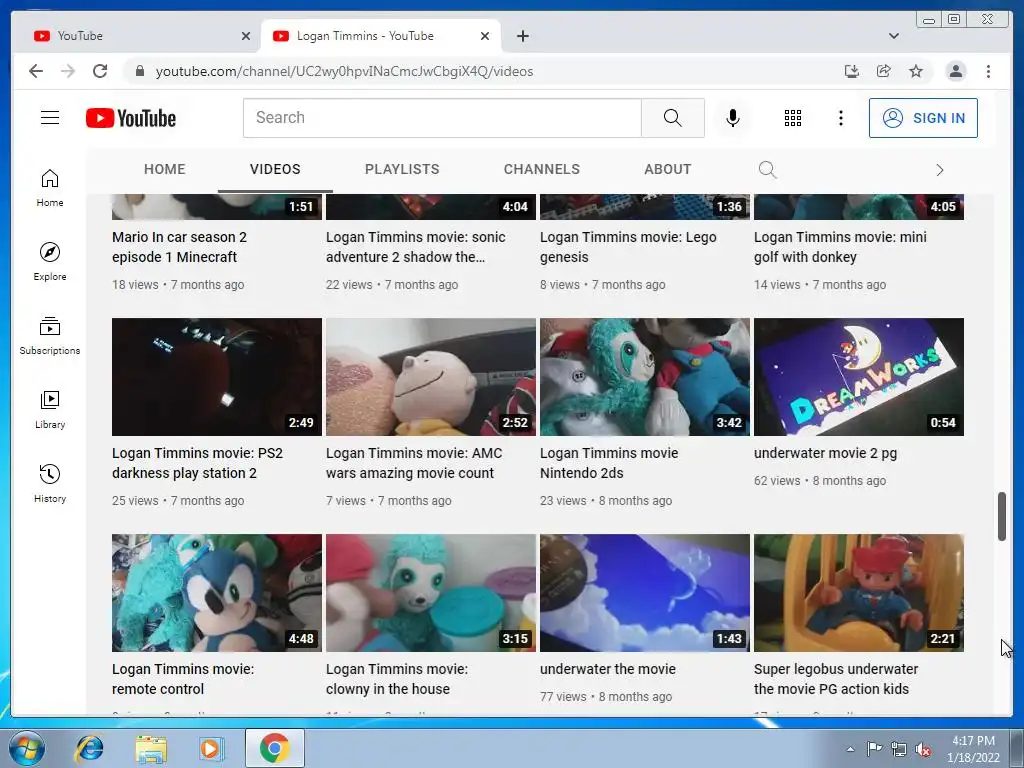The image size is (1024, 768).
Task: Reload the page
Action: 100,71
